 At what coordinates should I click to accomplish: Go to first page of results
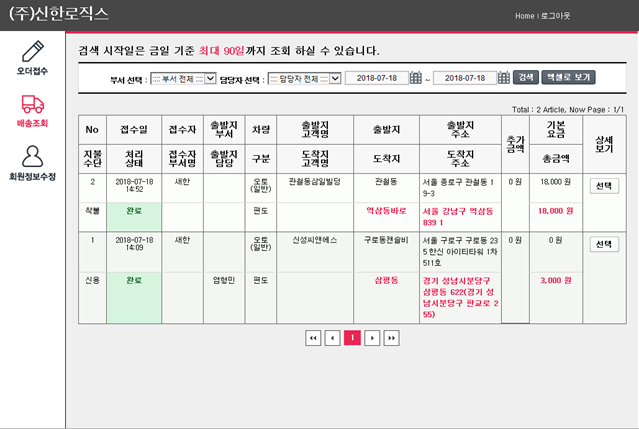pyautogui.click(x=313, y=338)
